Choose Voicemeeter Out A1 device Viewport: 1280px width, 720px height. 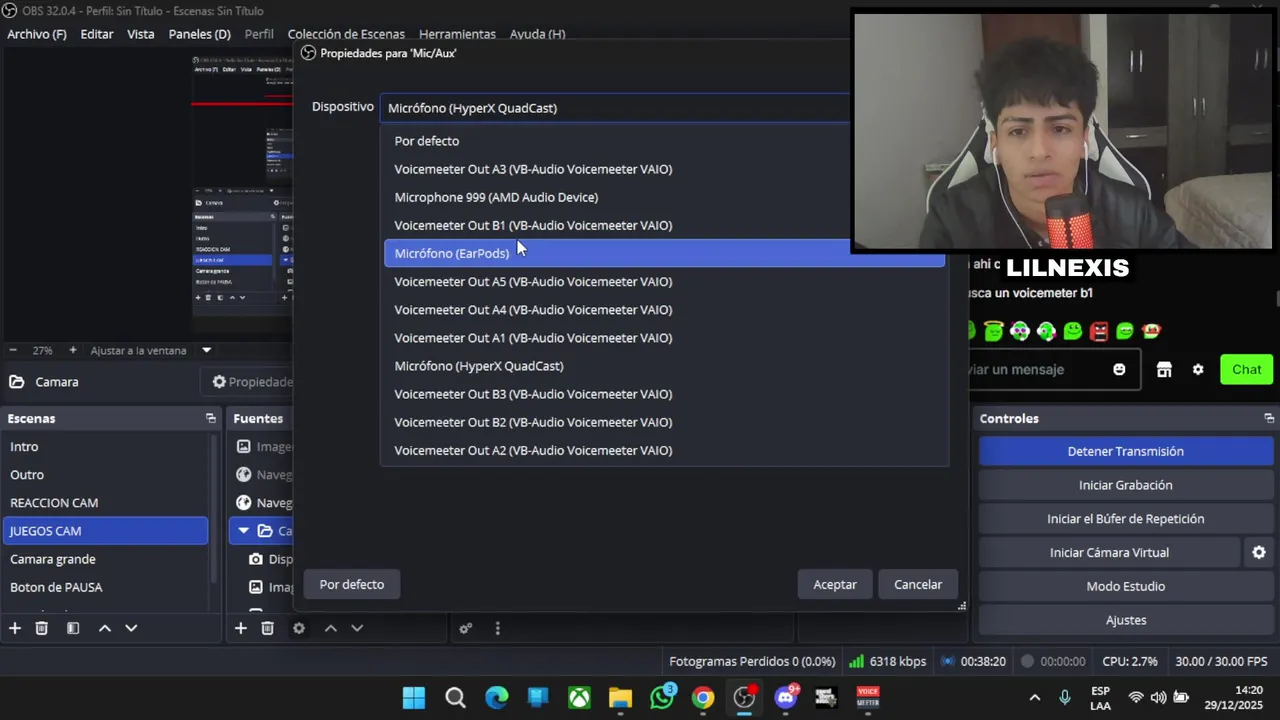(665, 338)
